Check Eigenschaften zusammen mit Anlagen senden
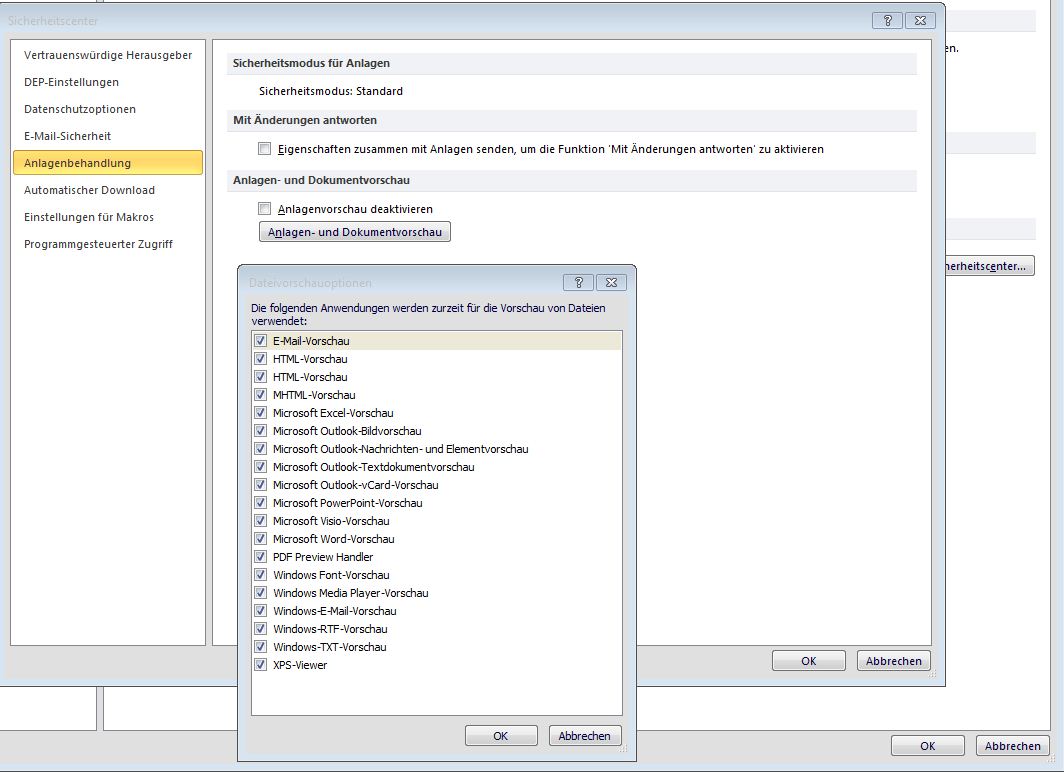This screenshot has width=1064, height=772. [265, 149]
